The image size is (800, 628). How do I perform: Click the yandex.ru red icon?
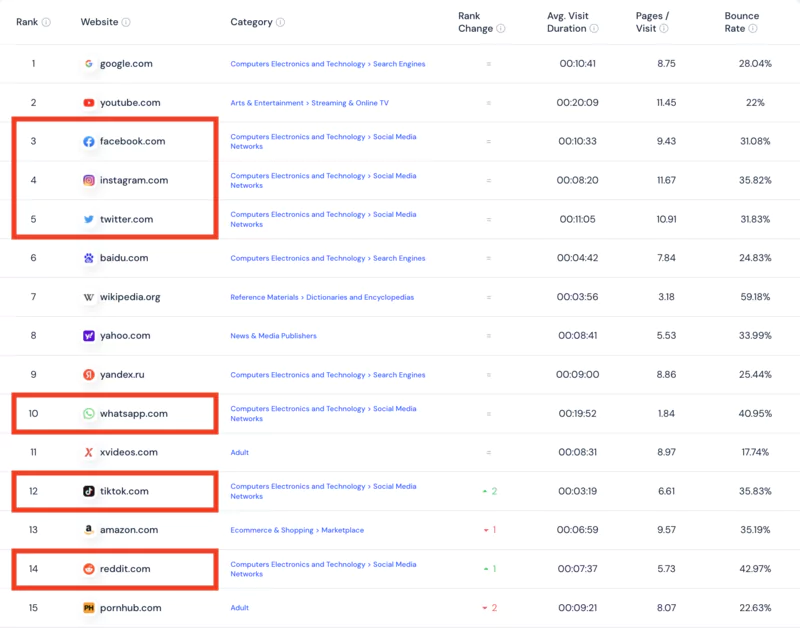coord(89,374)
